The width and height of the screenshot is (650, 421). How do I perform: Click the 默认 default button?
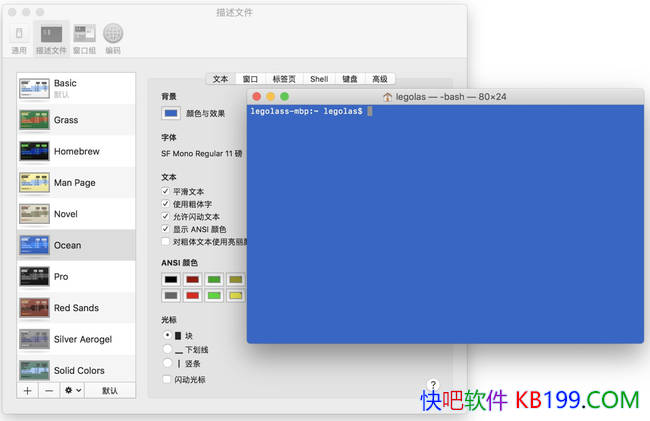(110, 390)
